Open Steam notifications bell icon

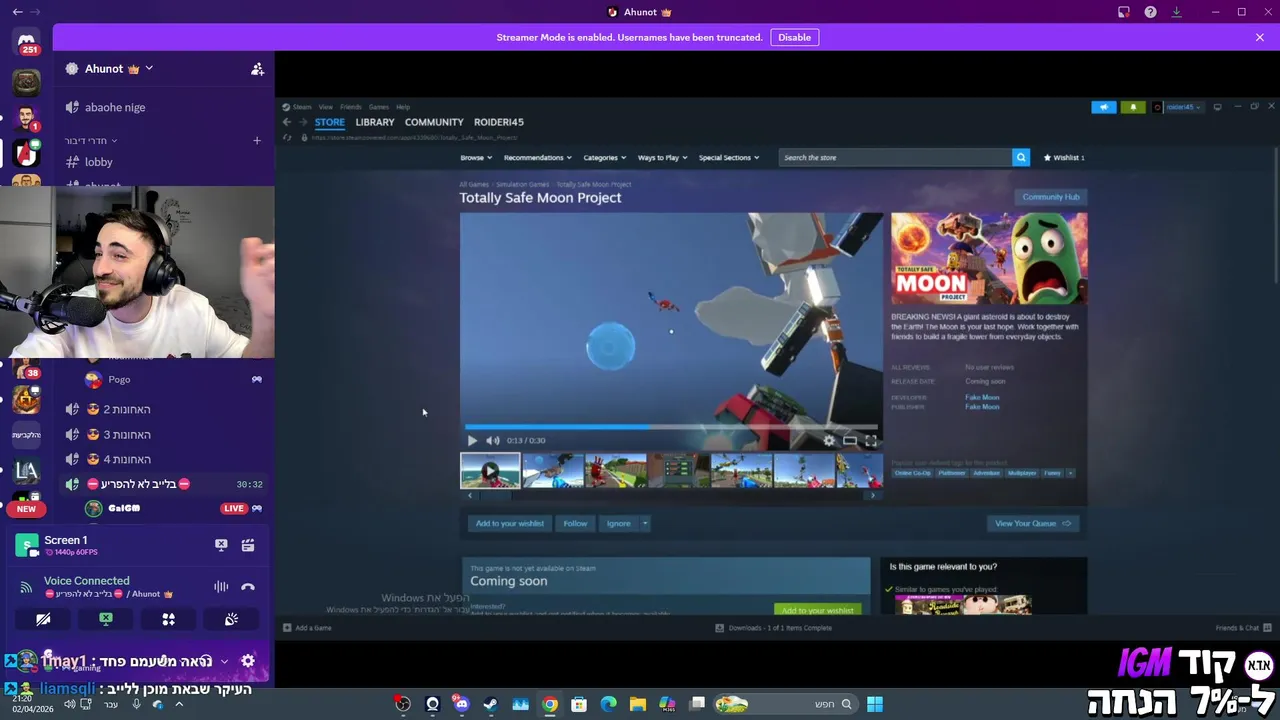pos(1133,107)
